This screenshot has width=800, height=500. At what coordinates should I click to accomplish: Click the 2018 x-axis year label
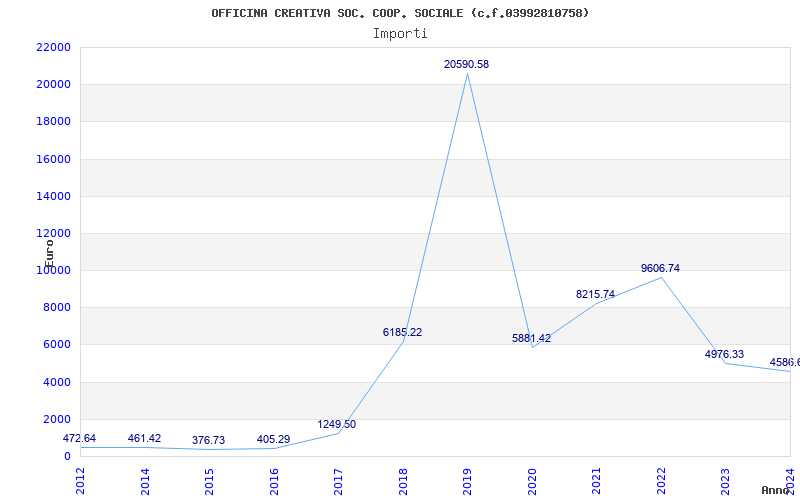(403, 481)
